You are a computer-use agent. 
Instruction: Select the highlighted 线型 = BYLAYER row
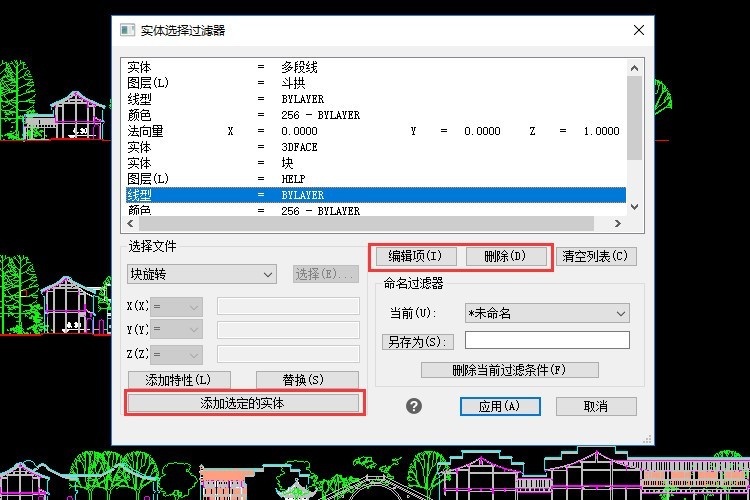375,195
